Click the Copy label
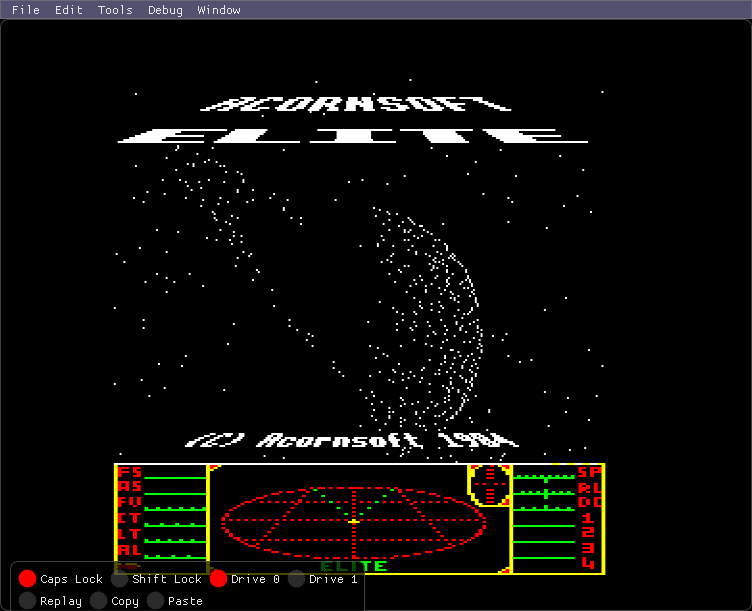Viewport: 752px width, 611px height. coord(125,601)
